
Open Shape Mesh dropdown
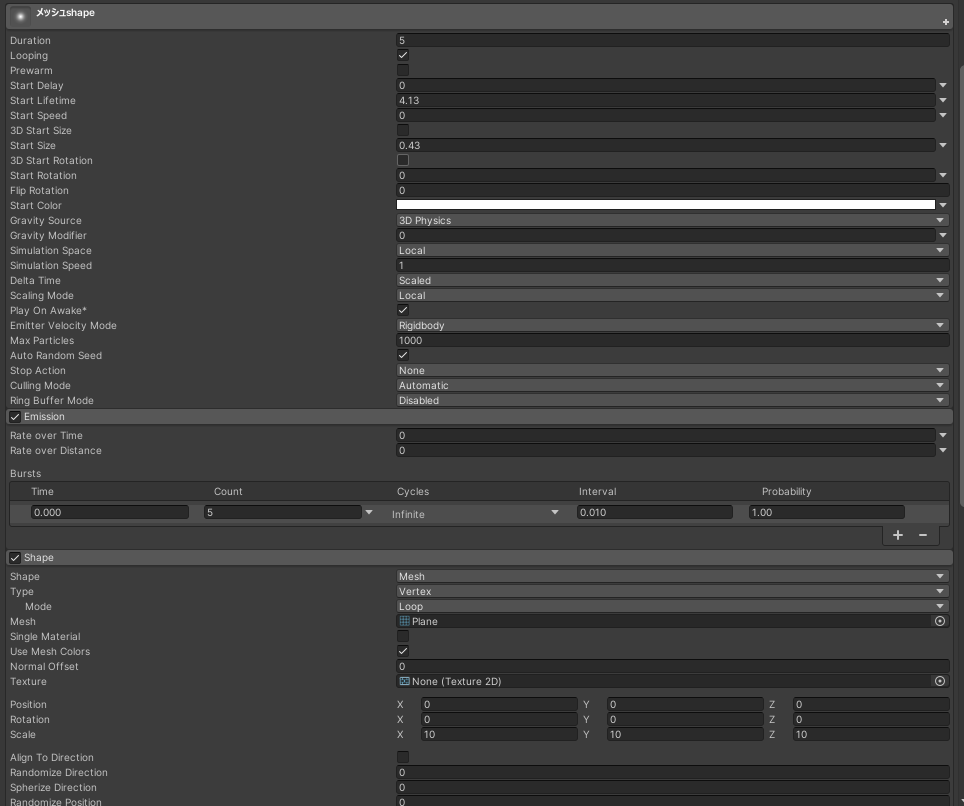click(x=673, y=576)
